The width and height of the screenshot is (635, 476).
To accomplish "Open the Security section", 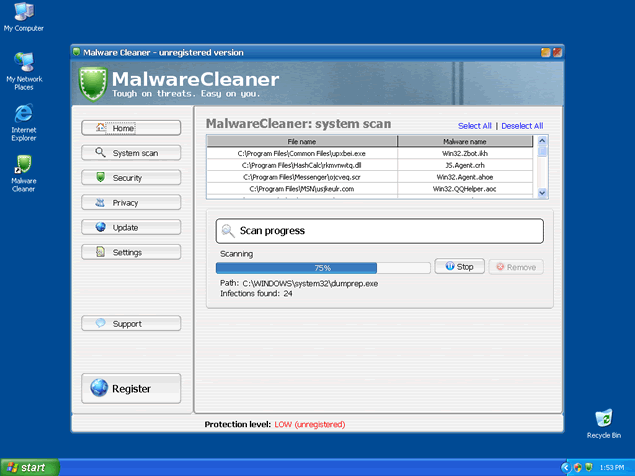I will point(131,177).
